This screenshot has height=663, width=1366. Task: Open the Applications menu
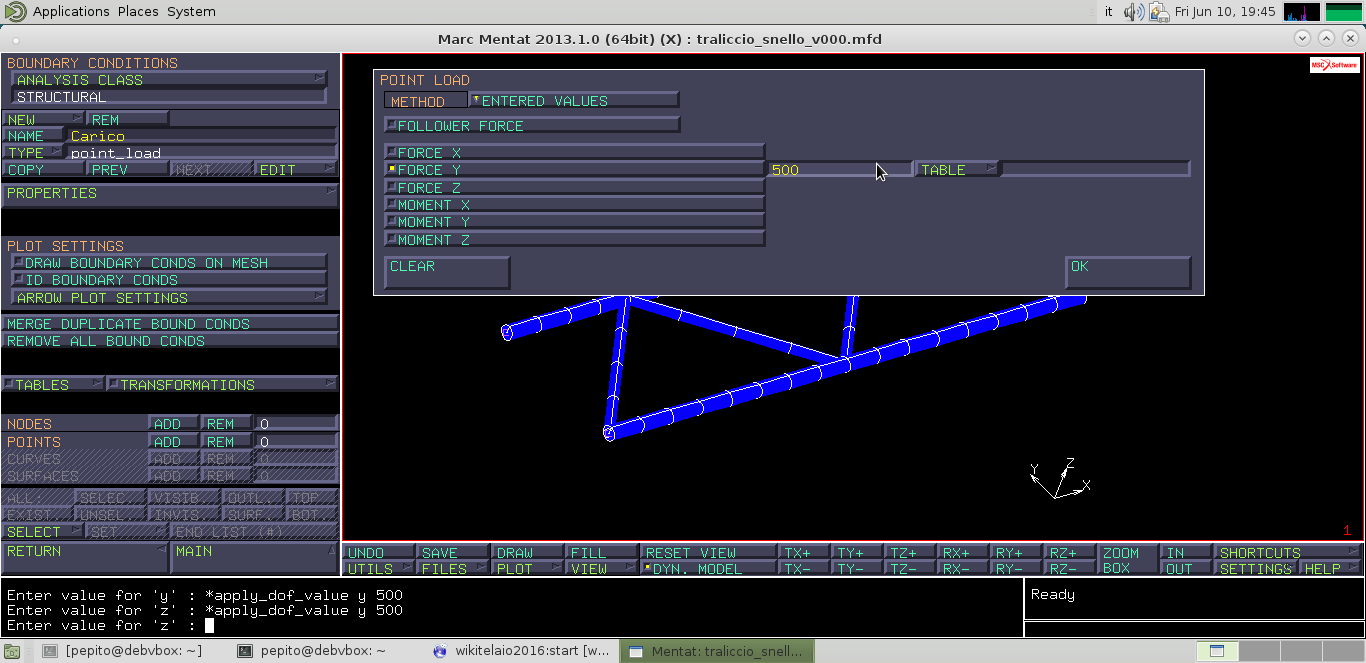click(71, 12)
